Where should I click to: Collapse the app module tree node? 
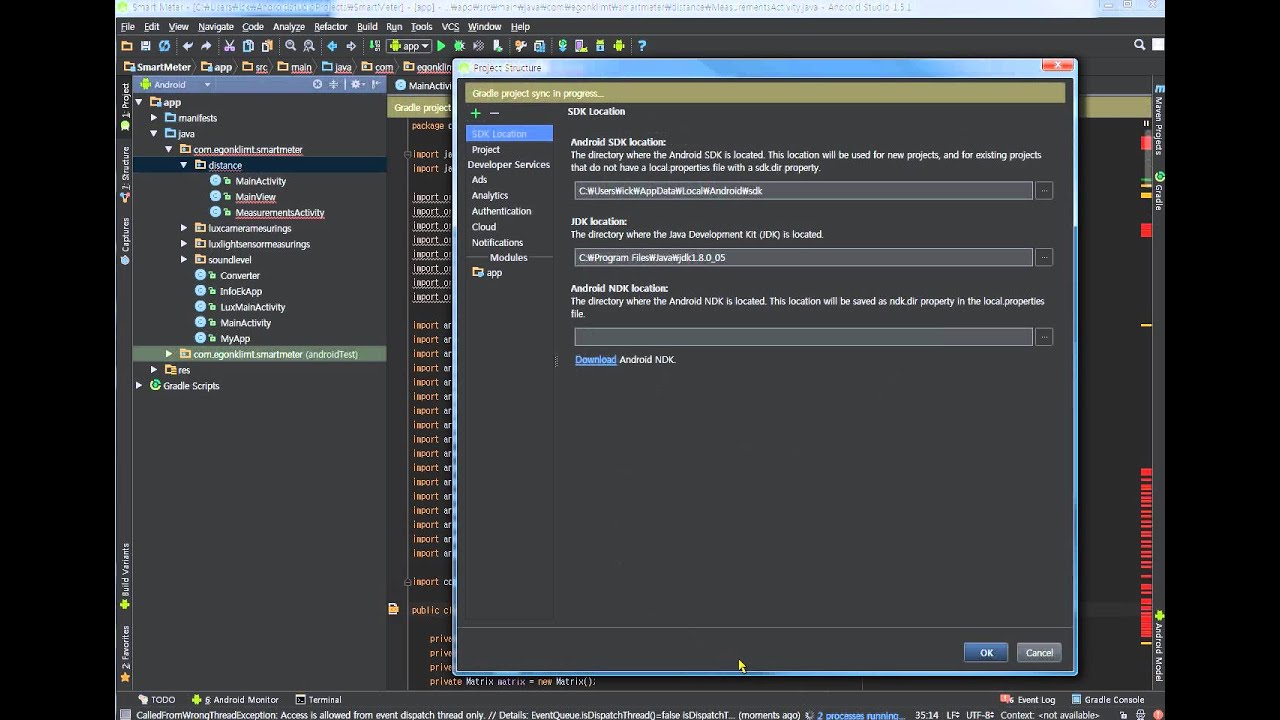(139, 102)
